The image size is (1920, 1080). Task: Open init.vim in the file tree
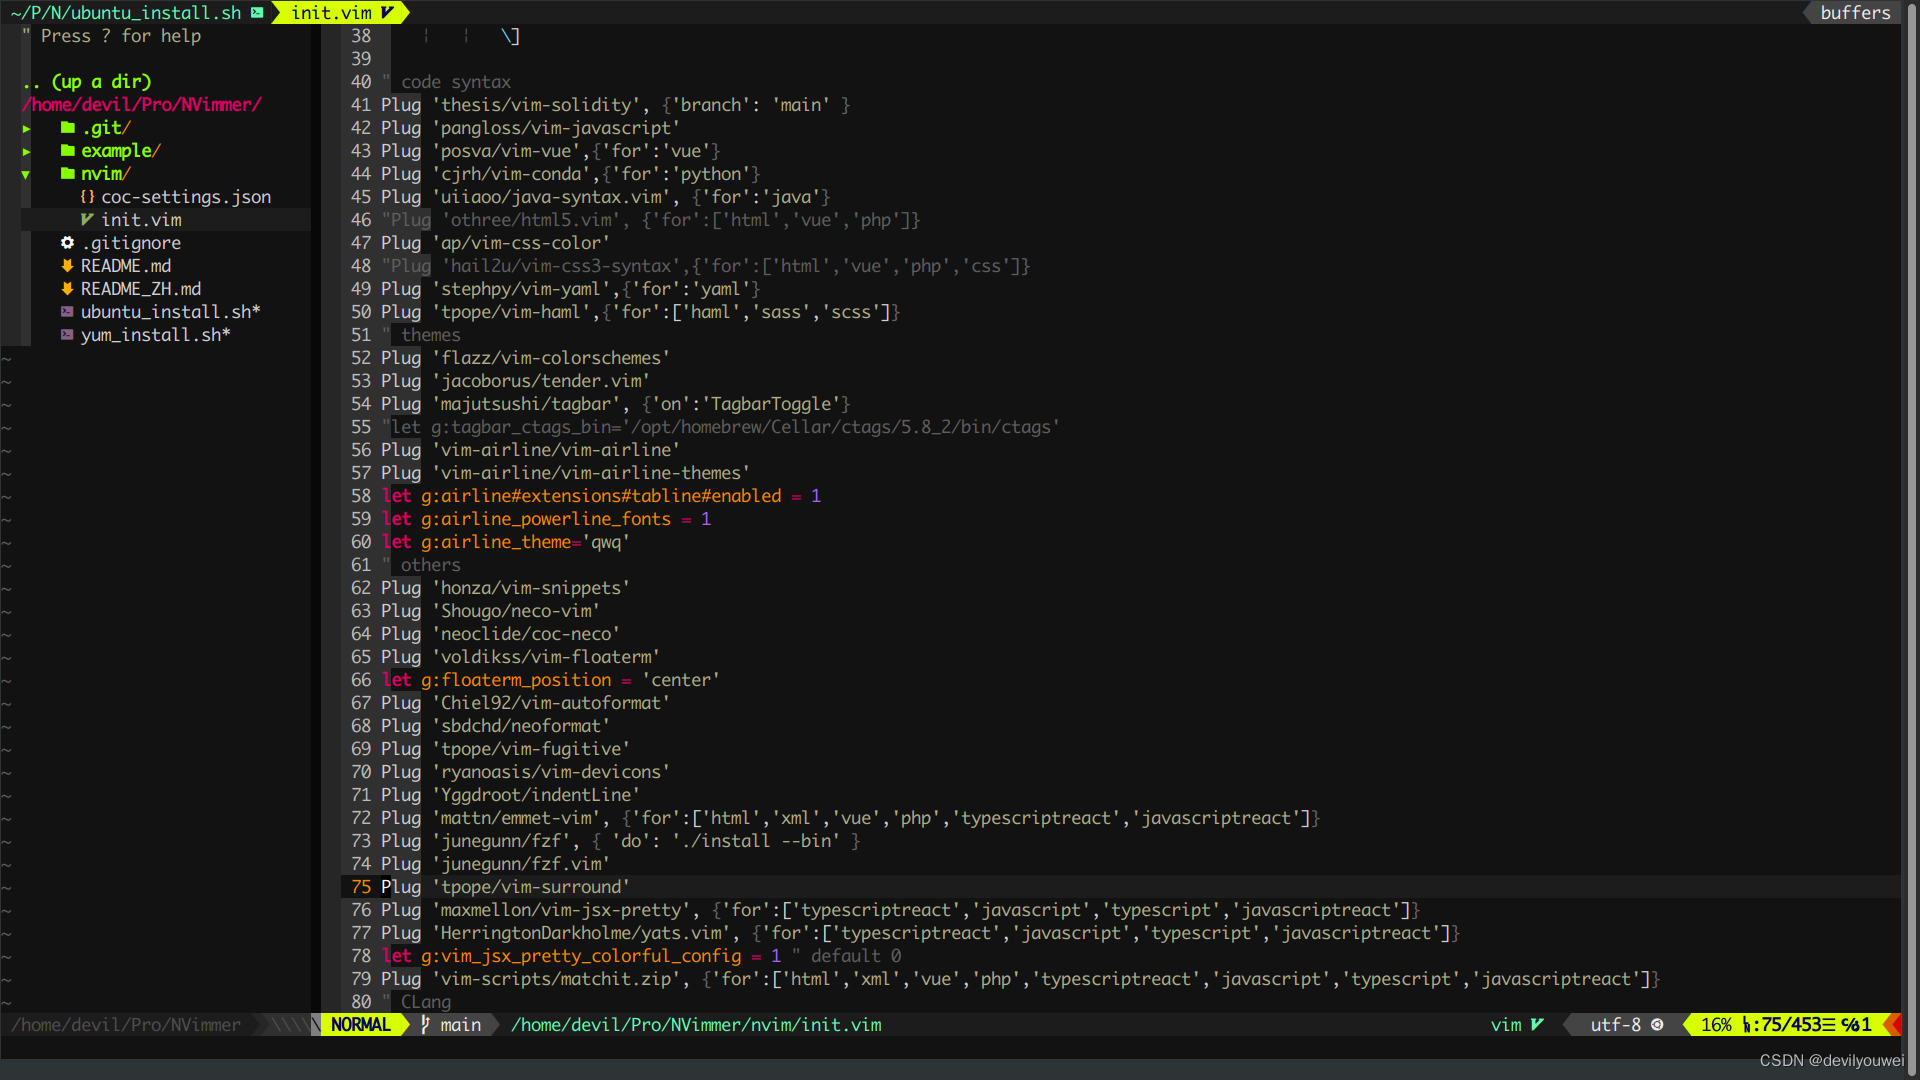coord(141,220)
